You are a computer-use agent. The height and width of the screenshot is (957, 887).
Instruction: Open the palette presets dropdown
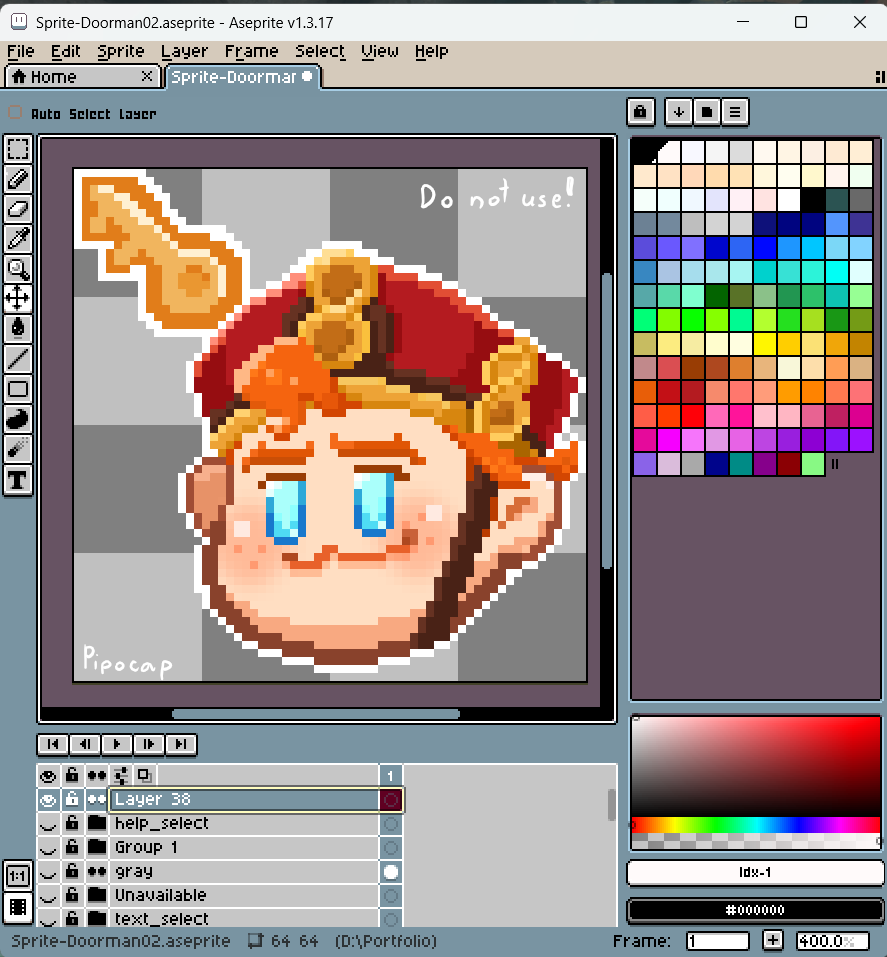pyautogui.click(x=706, y=112)
